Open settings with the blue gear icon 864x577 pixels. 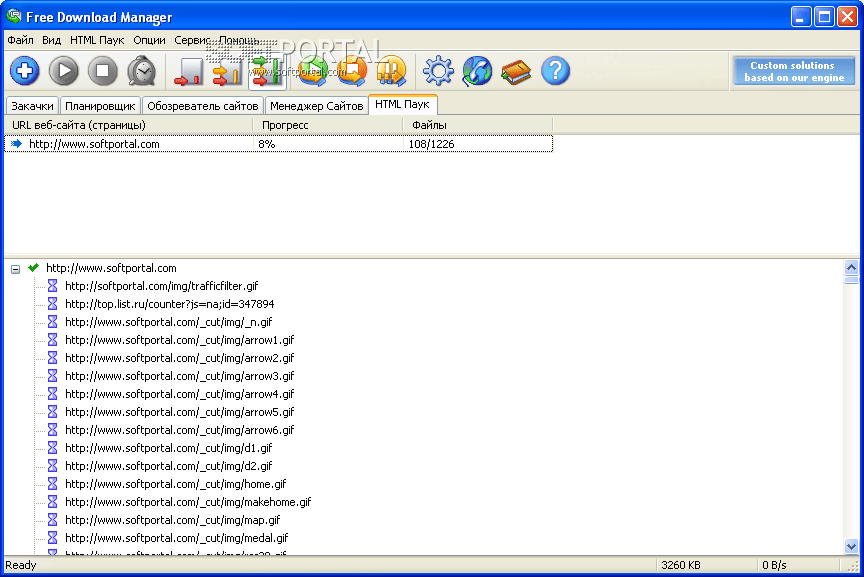(438, 71)
